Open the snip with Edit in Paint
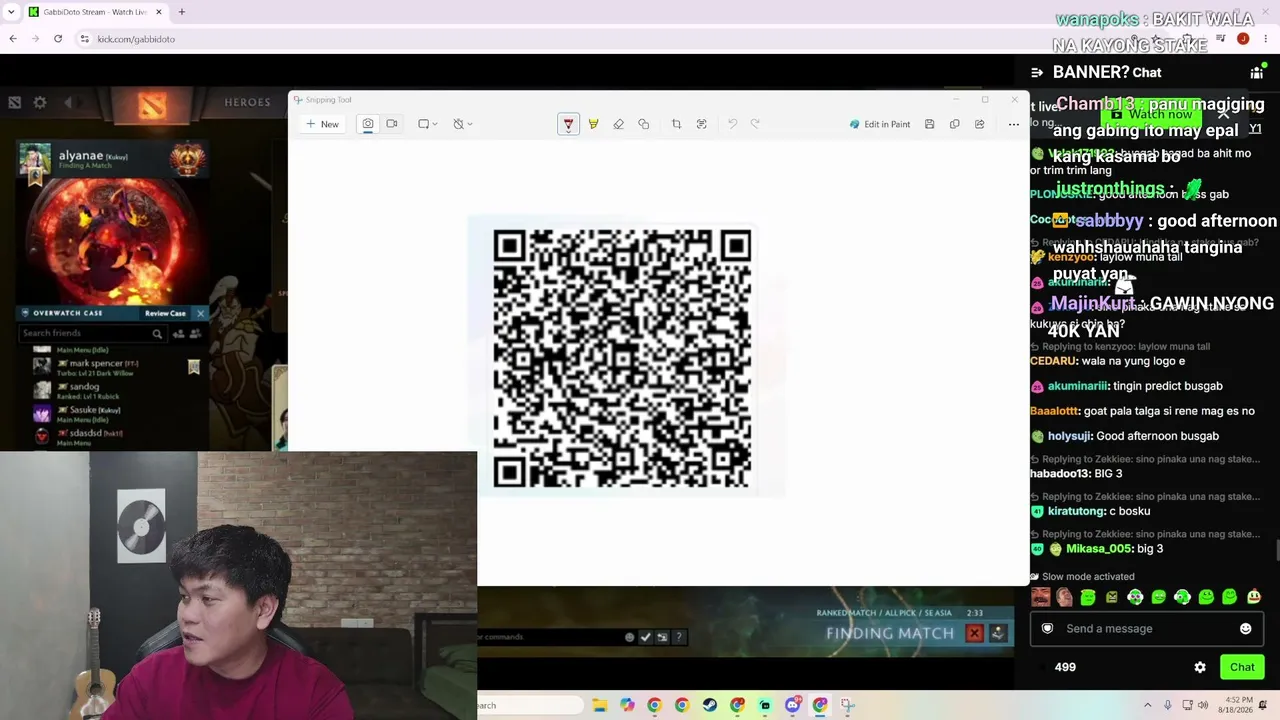The image size is (1280, 720). pos(880,124)
